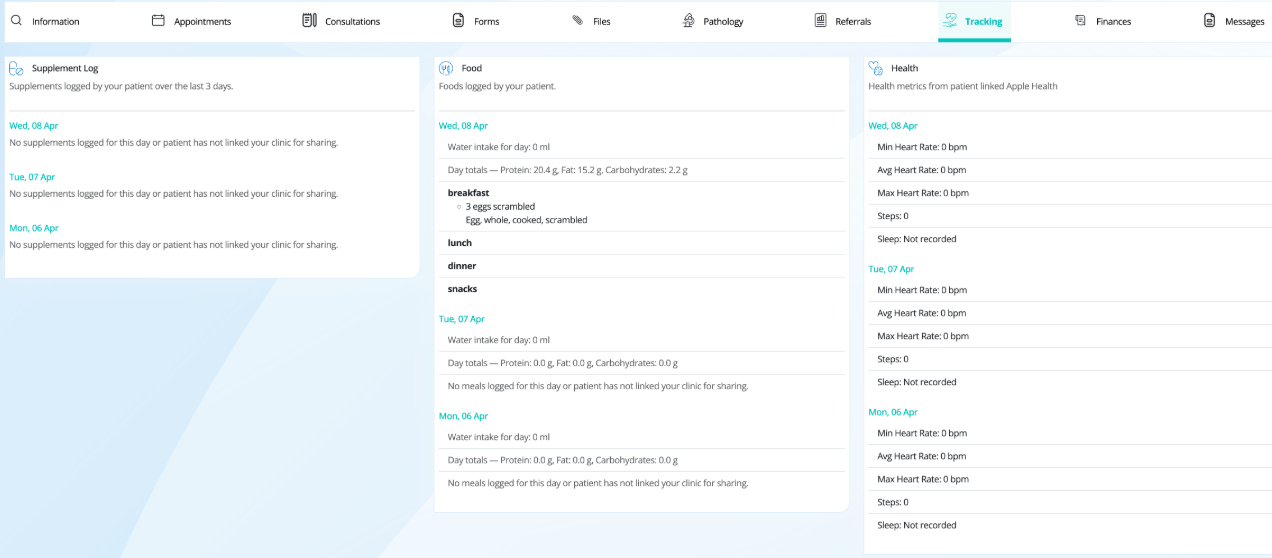Click 'Foods logged by your patient' text
Image resolution: width=1272 pixels, height=558 pixels.
pyautogui.click(x=497, y=86)
